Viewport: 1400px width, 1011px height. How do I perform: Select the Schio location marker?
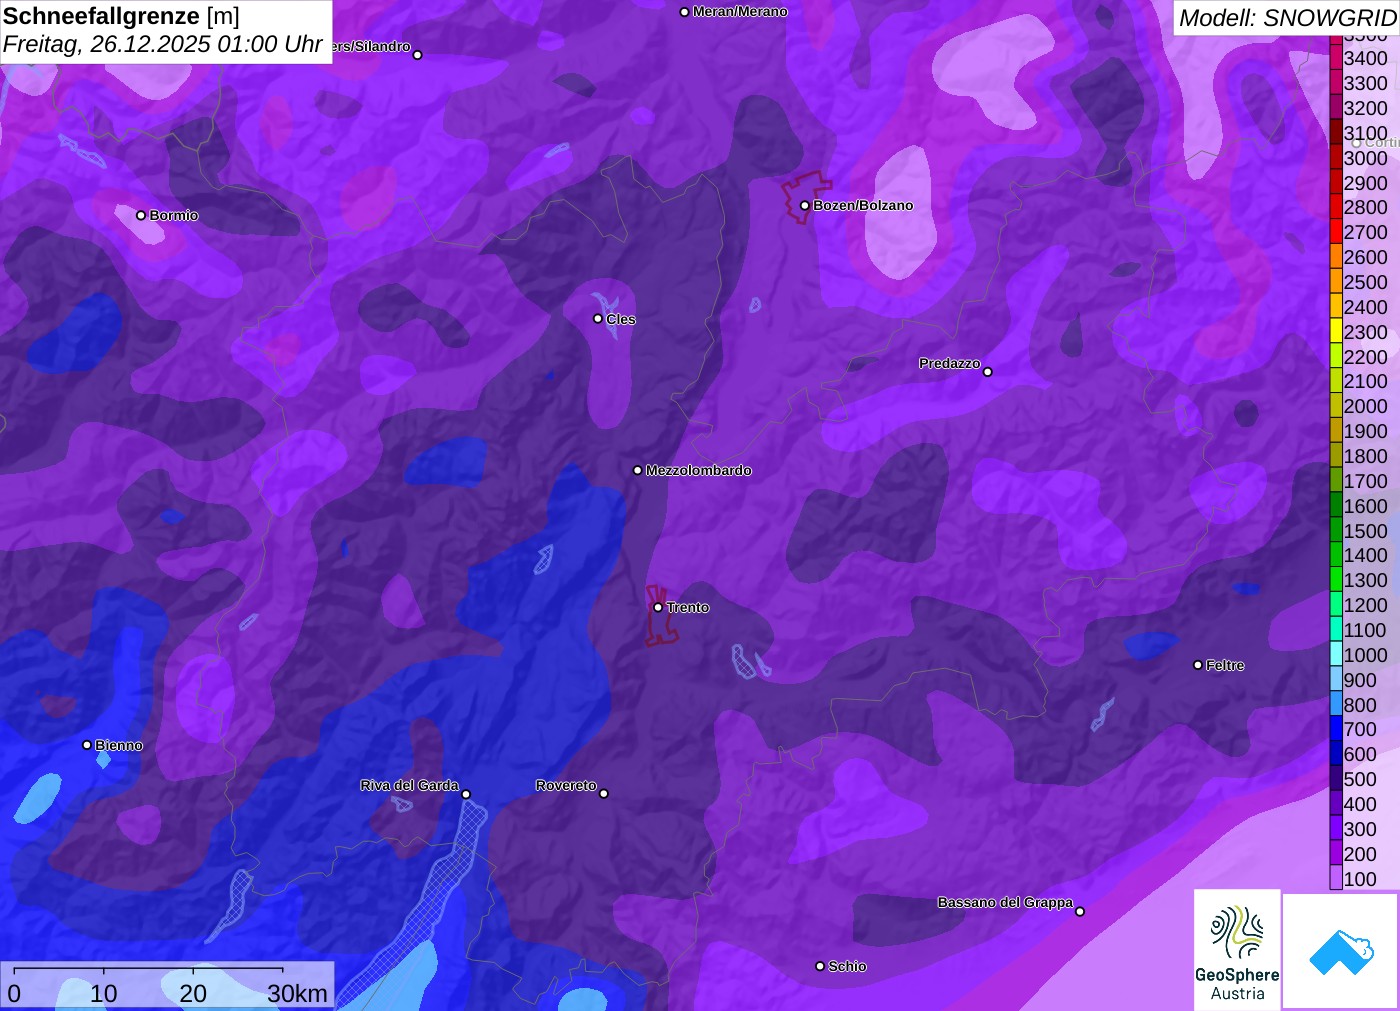[820, 966]
